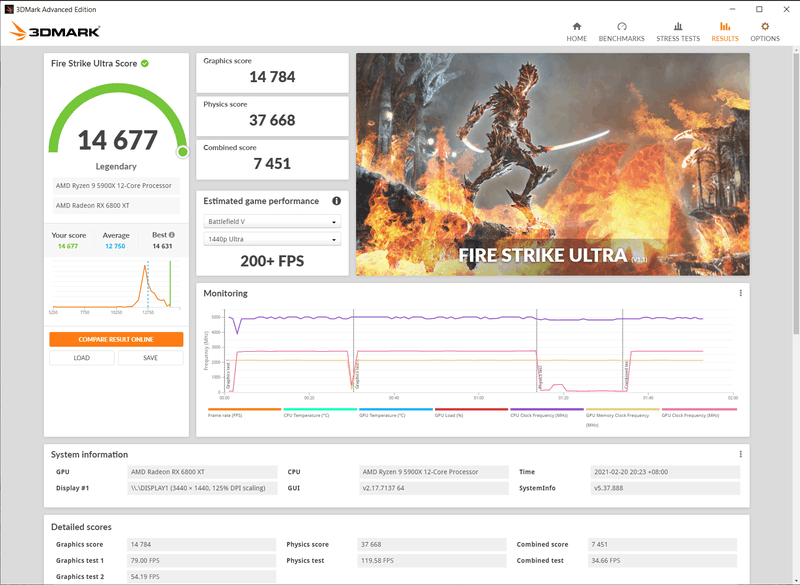Click the Best 14 631 value

coord(162,246)
